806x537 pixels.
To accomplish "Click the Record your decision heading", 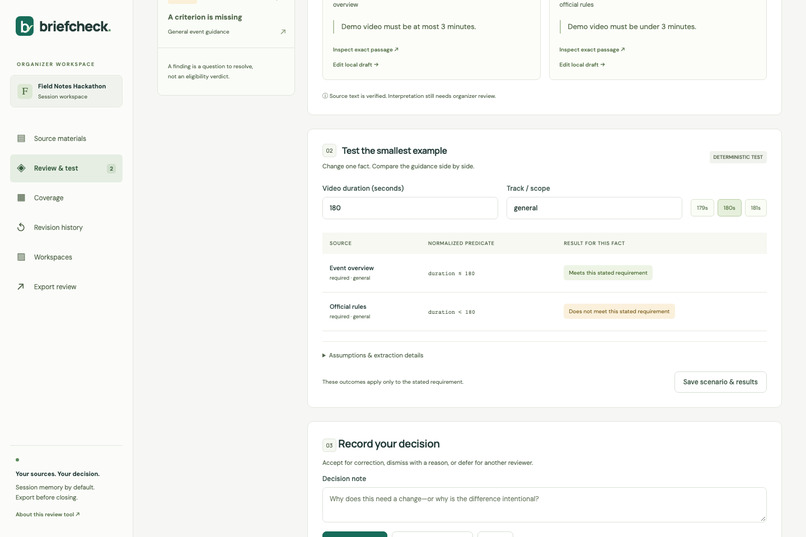I will point(389,444).
